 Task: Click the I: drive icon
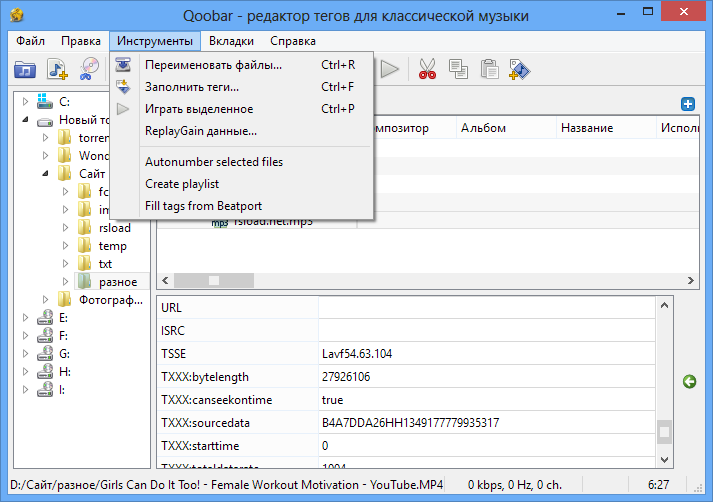[x=45, y=390]
